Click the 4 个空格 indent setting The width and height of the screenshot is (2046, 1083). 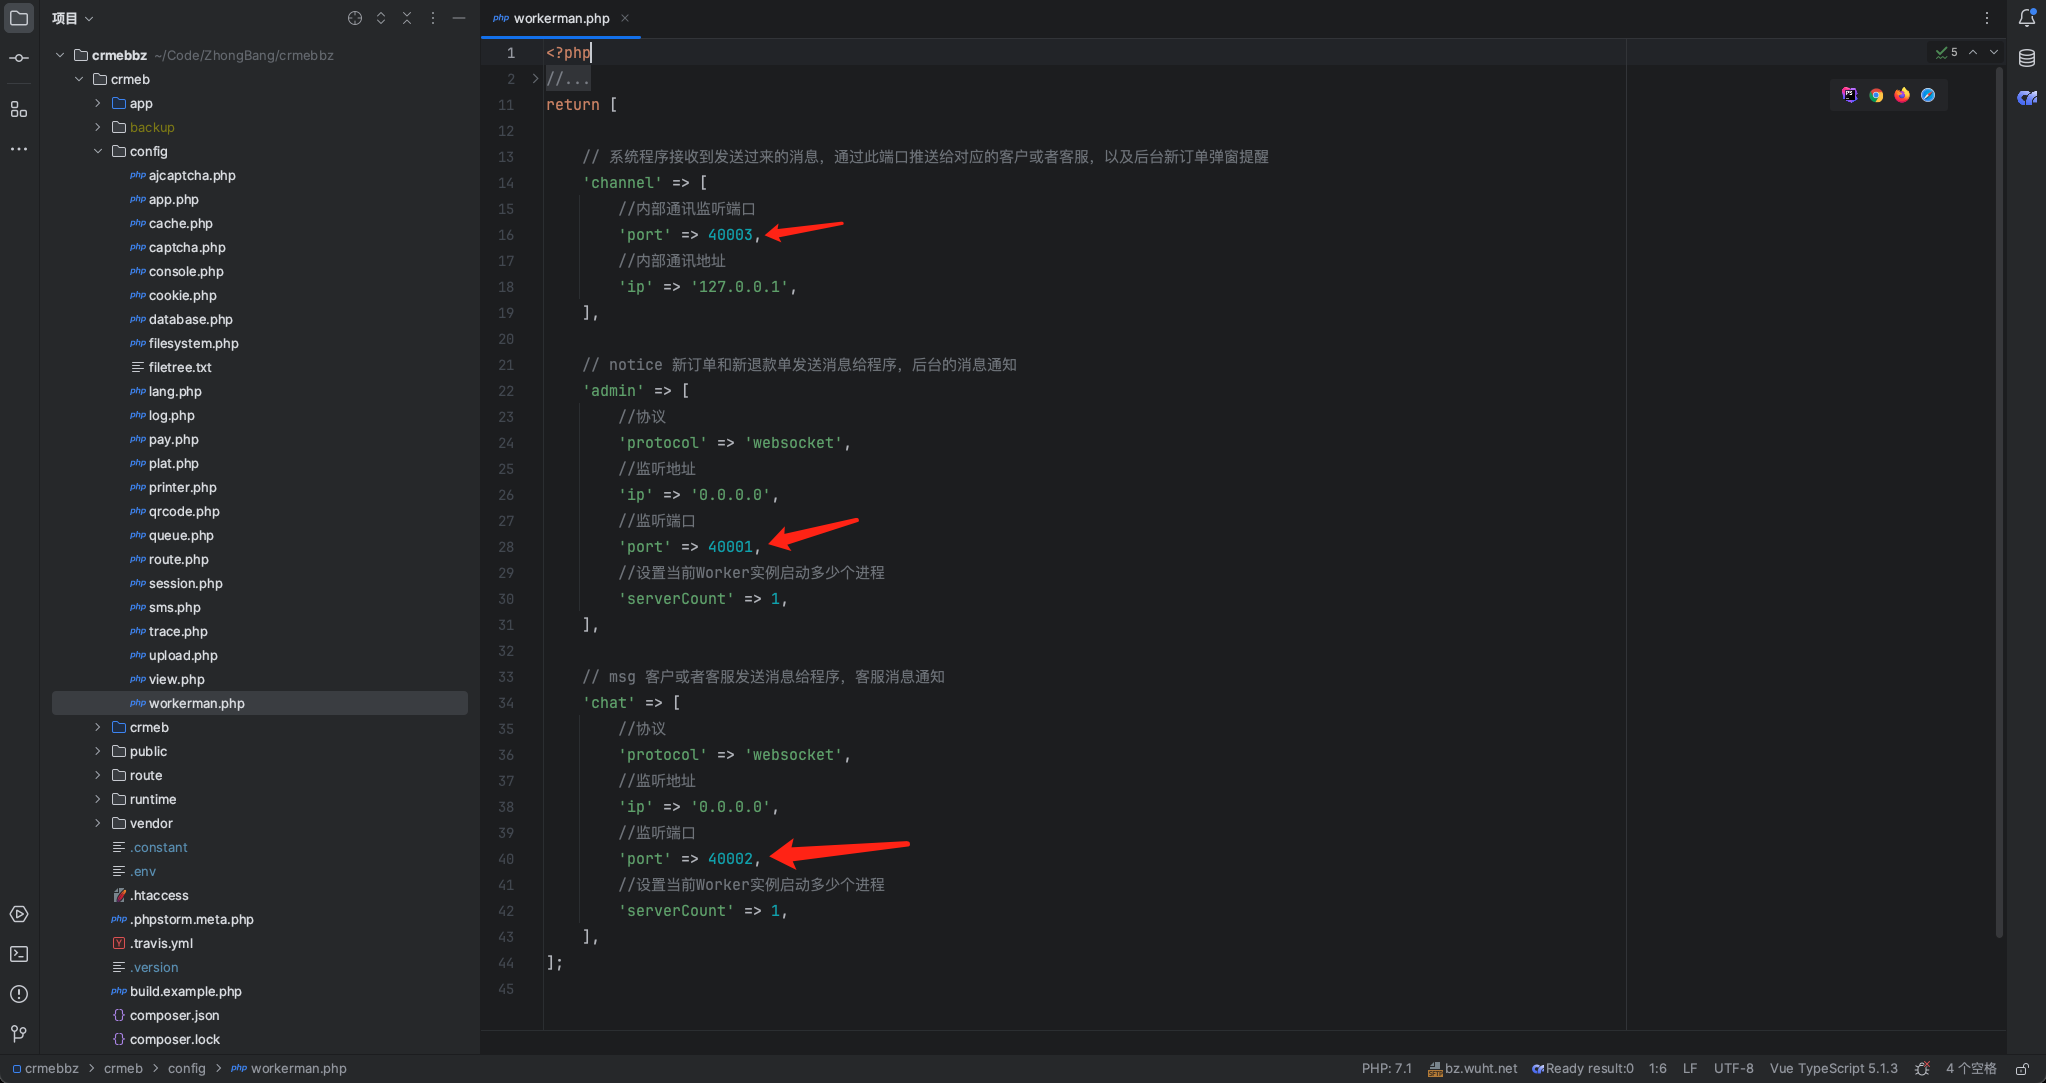(x=1971, y=1068)
